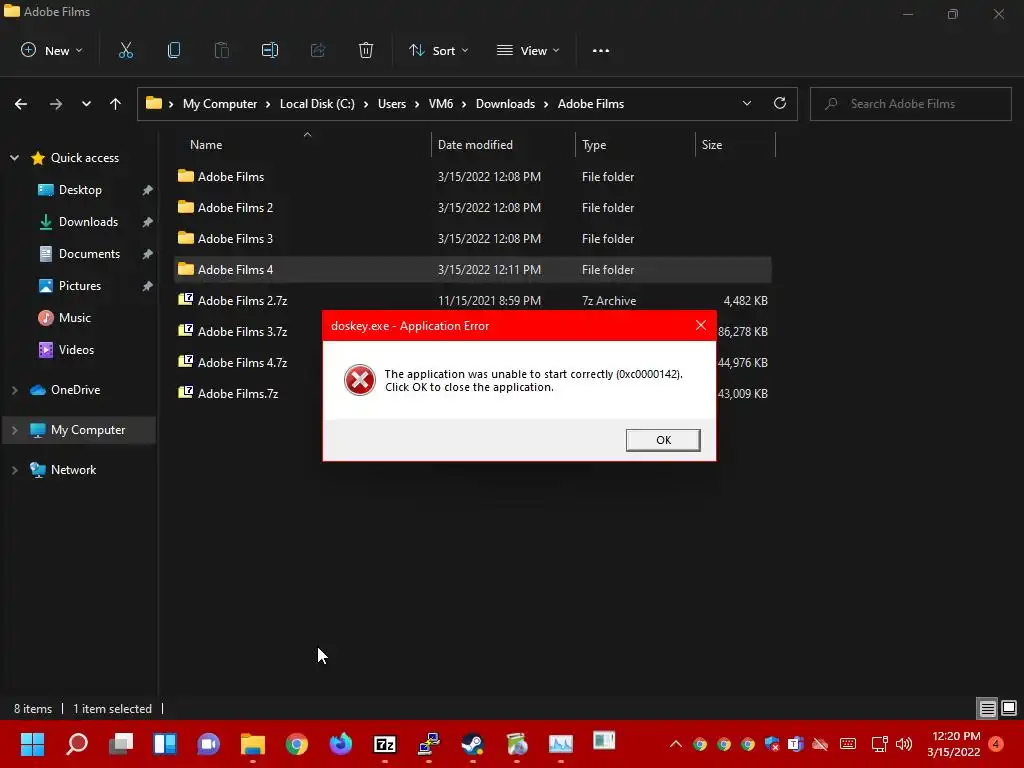Go up one folder level arrow

tap(116, 104)
